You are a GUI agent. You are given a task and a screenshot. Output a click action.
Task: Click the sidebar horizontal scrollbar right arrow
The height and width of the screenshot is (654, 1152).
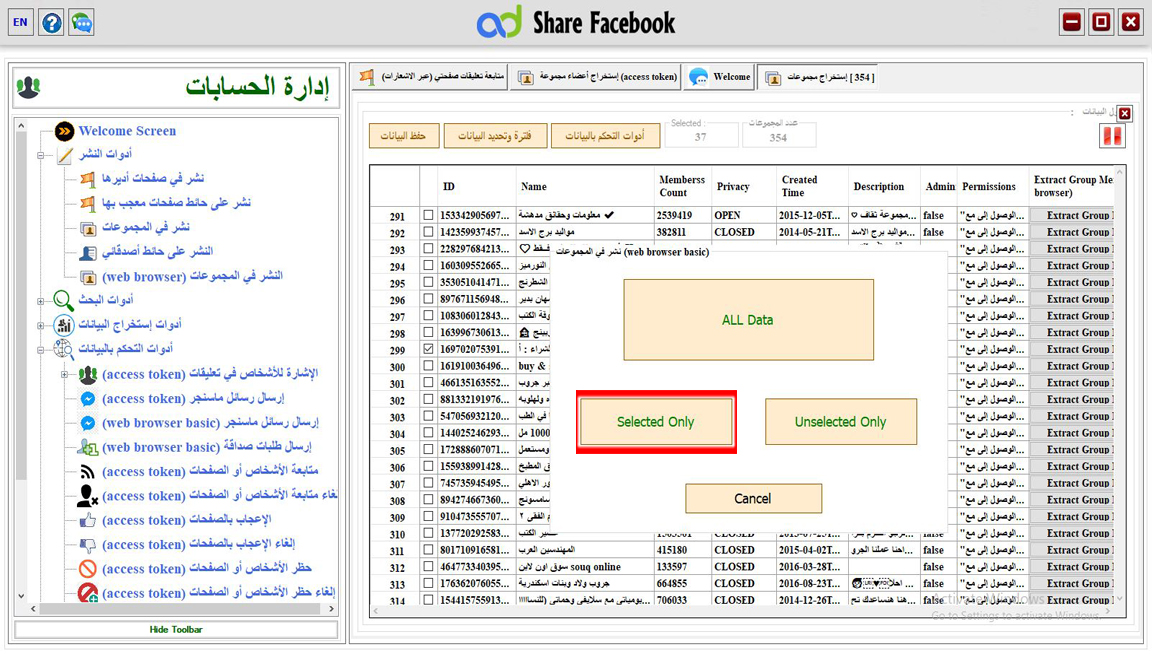point(331,609)
